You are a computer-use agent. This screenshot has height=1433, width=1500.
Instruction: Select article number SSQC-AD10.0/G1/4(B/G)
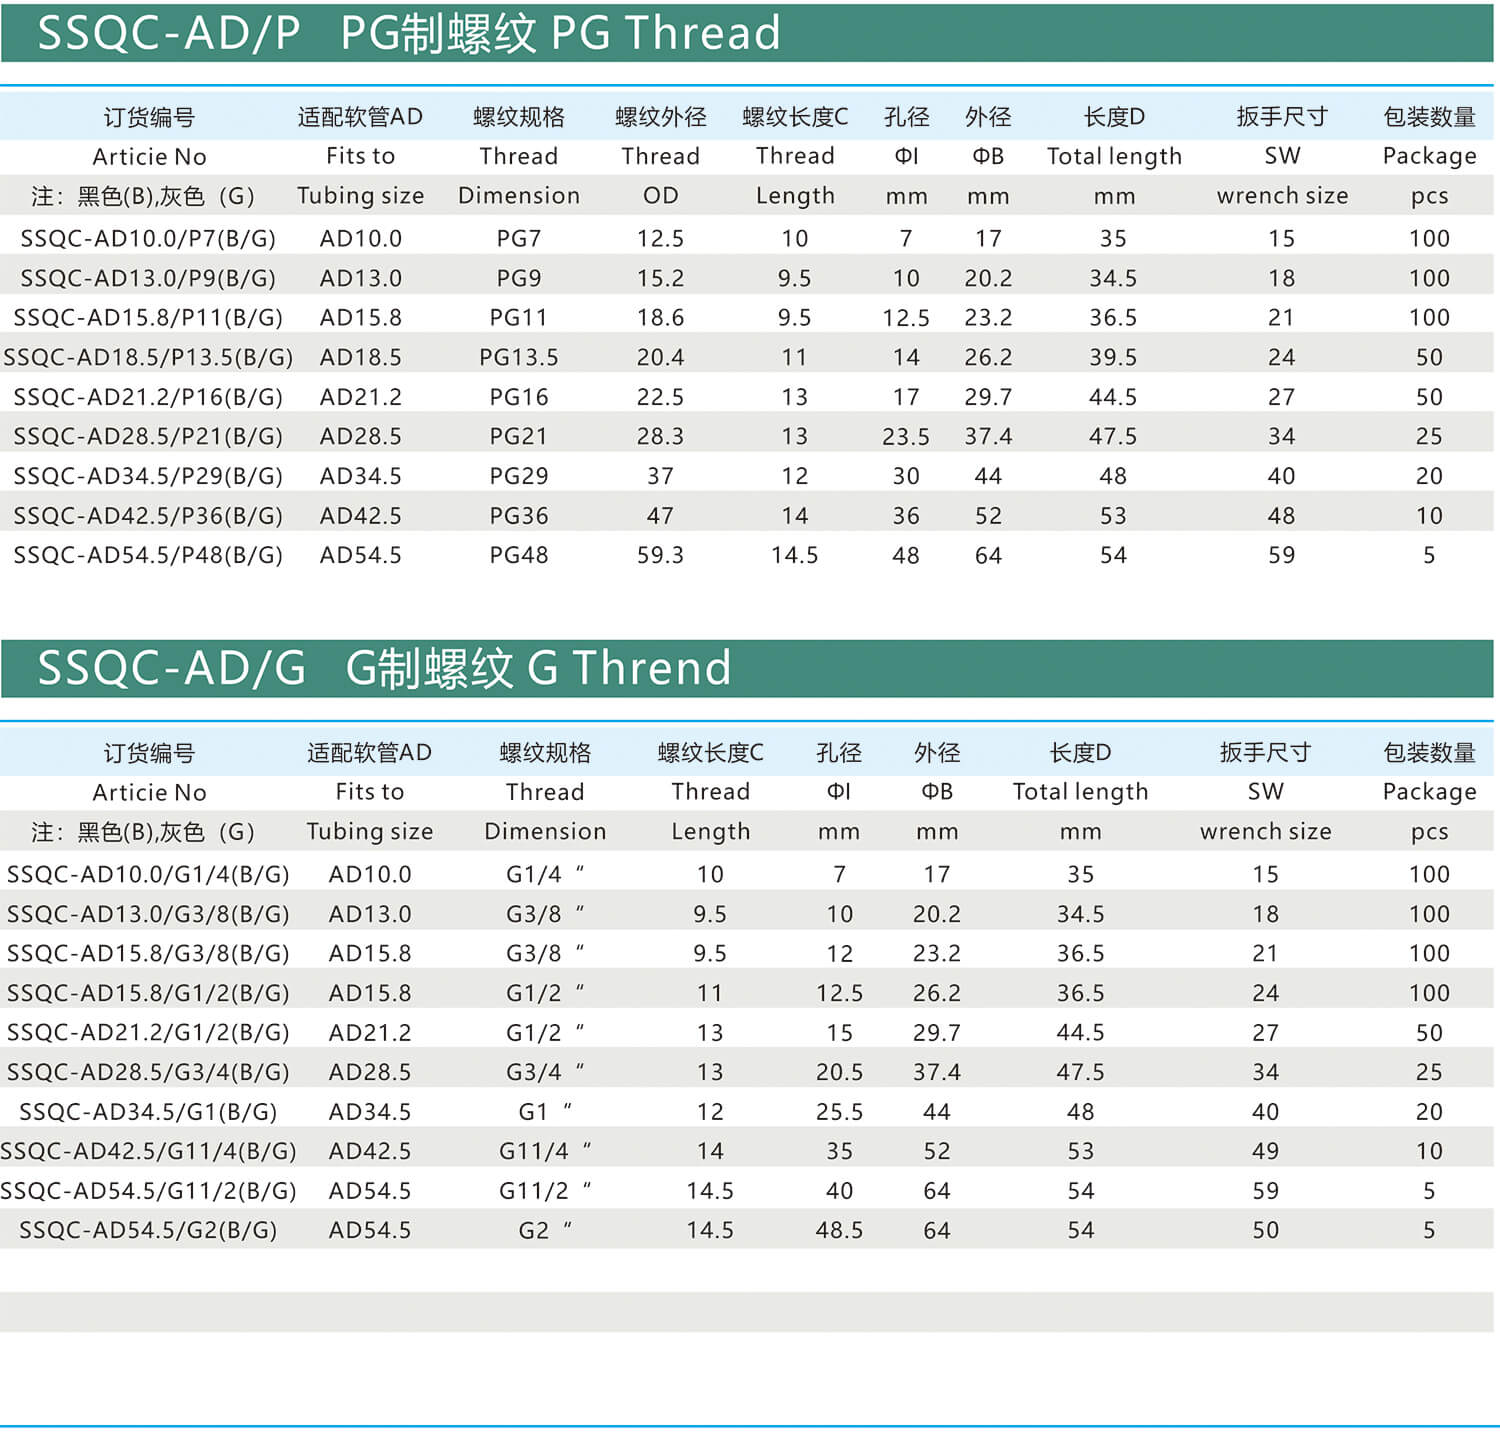[x=148, y=875]
